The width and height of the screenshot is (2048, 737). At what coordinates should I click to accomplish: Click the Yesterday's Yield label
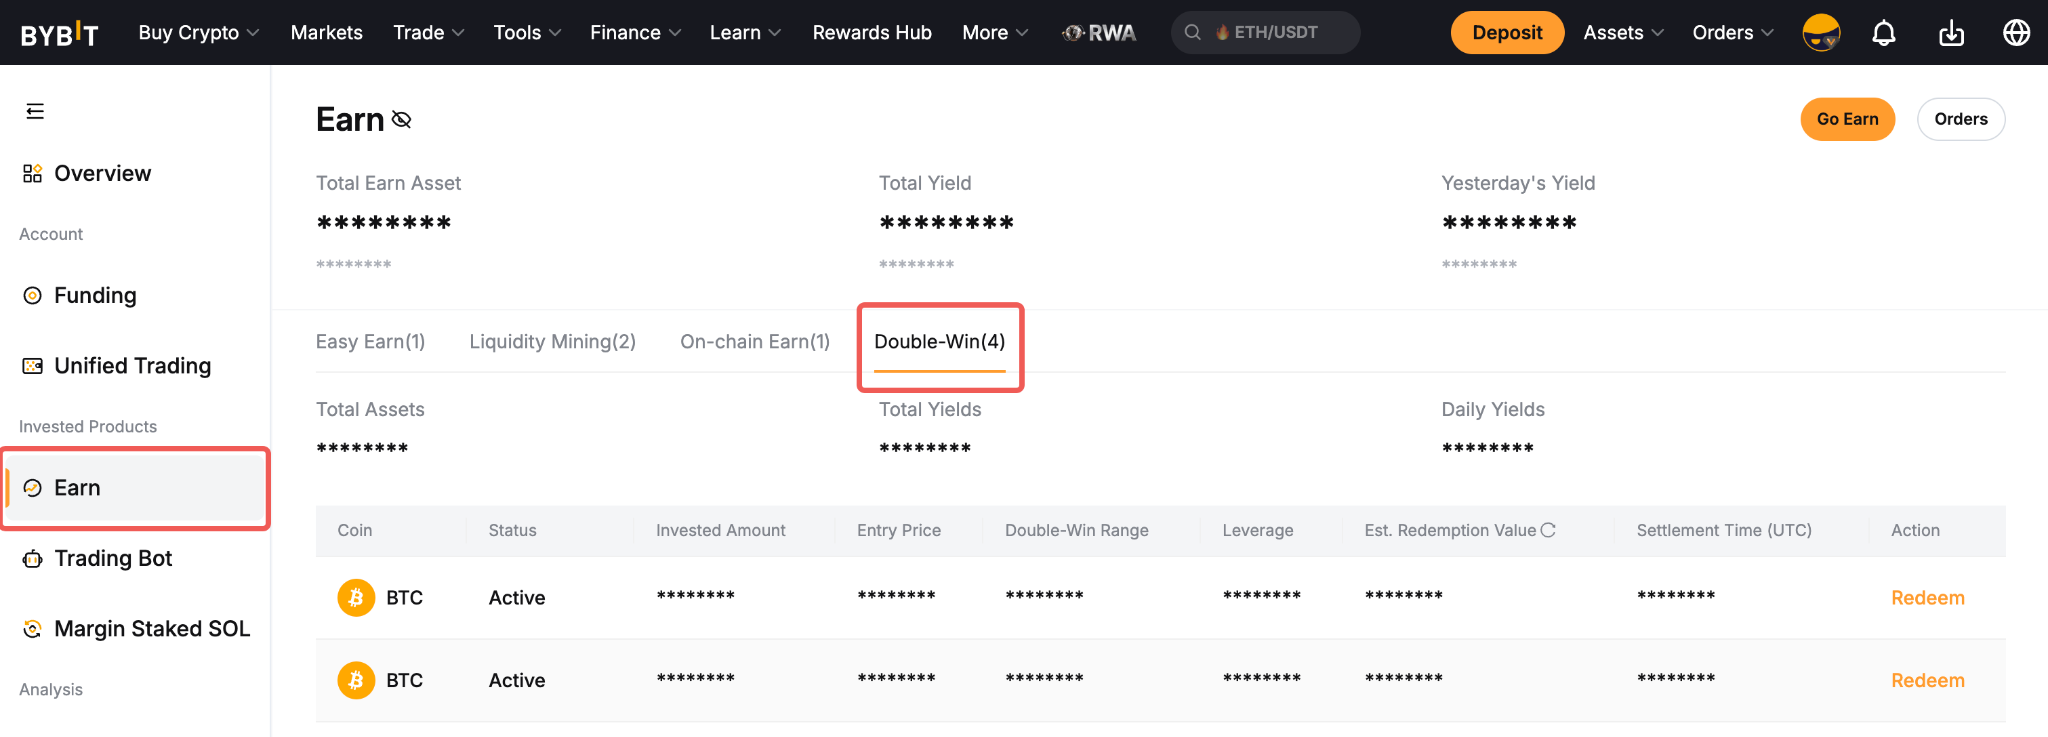[x=1518, y=183]
